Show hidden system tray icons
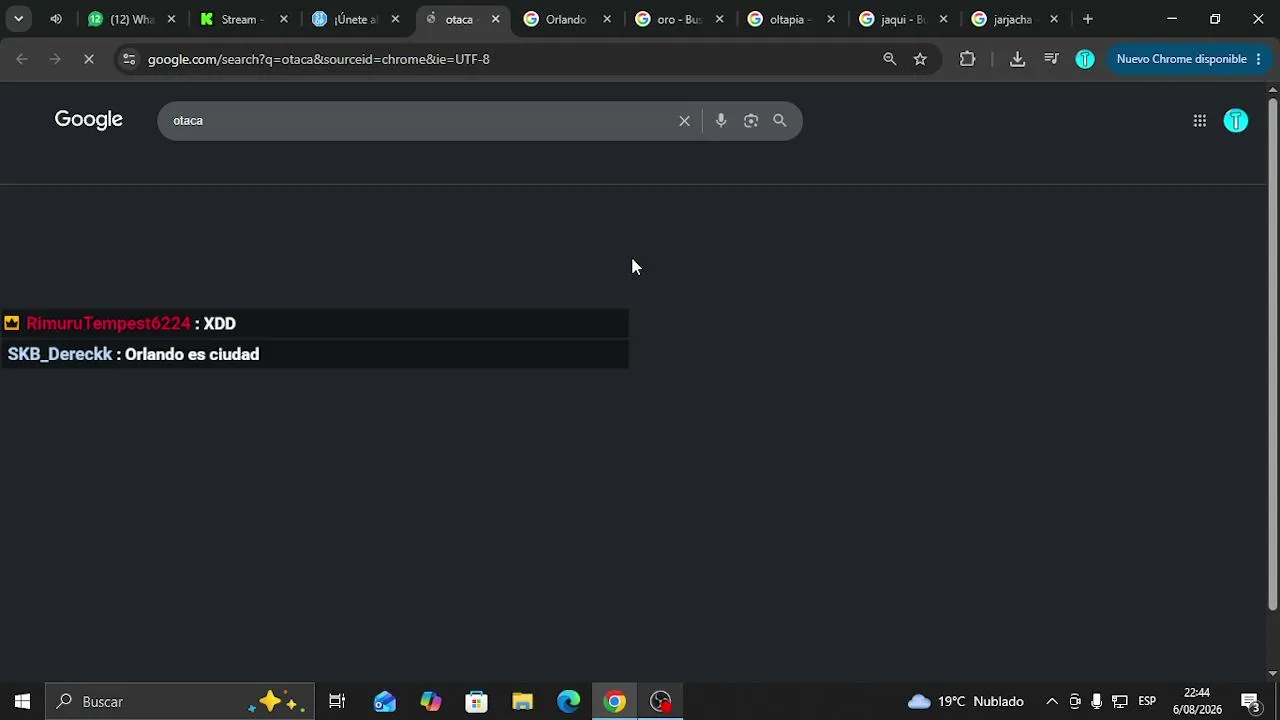Screen dimensions: 1280x720 (1052, 701)
